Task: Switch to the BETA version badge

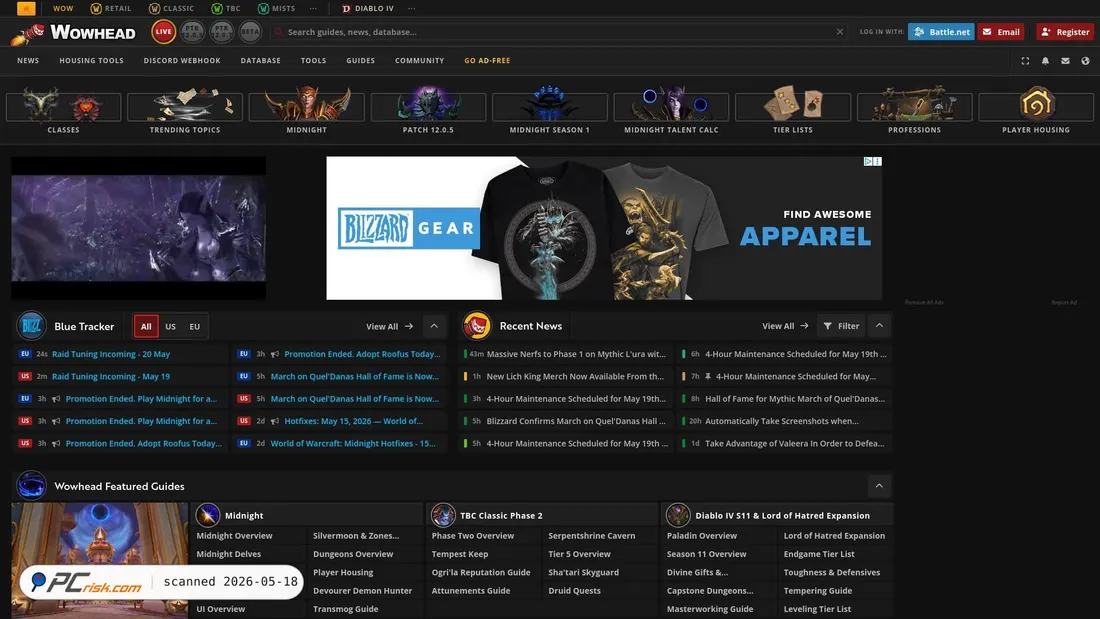Action: point(250,32)
